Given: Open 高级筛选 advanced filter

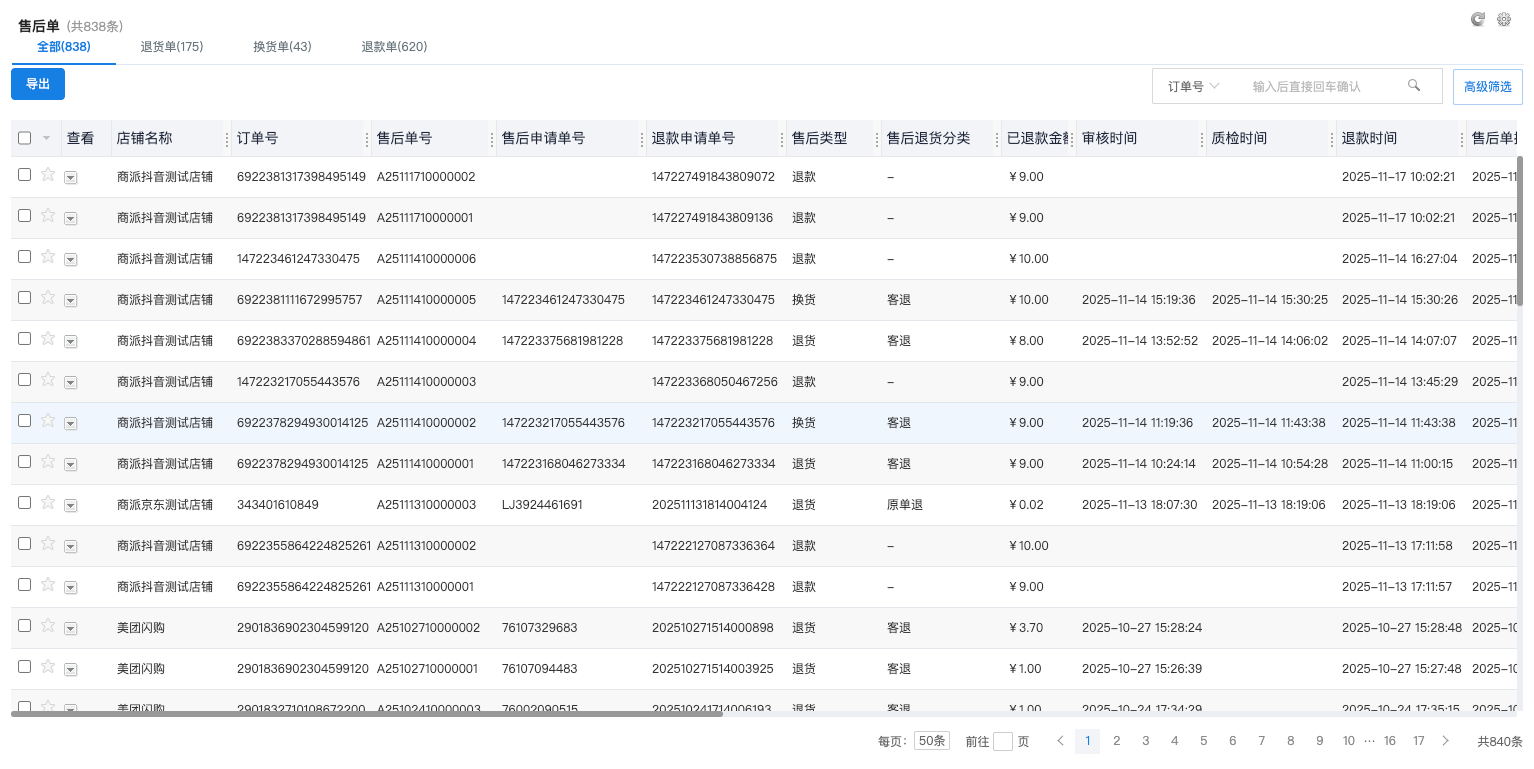Looking at the screenshot, I should [1488, 87].
